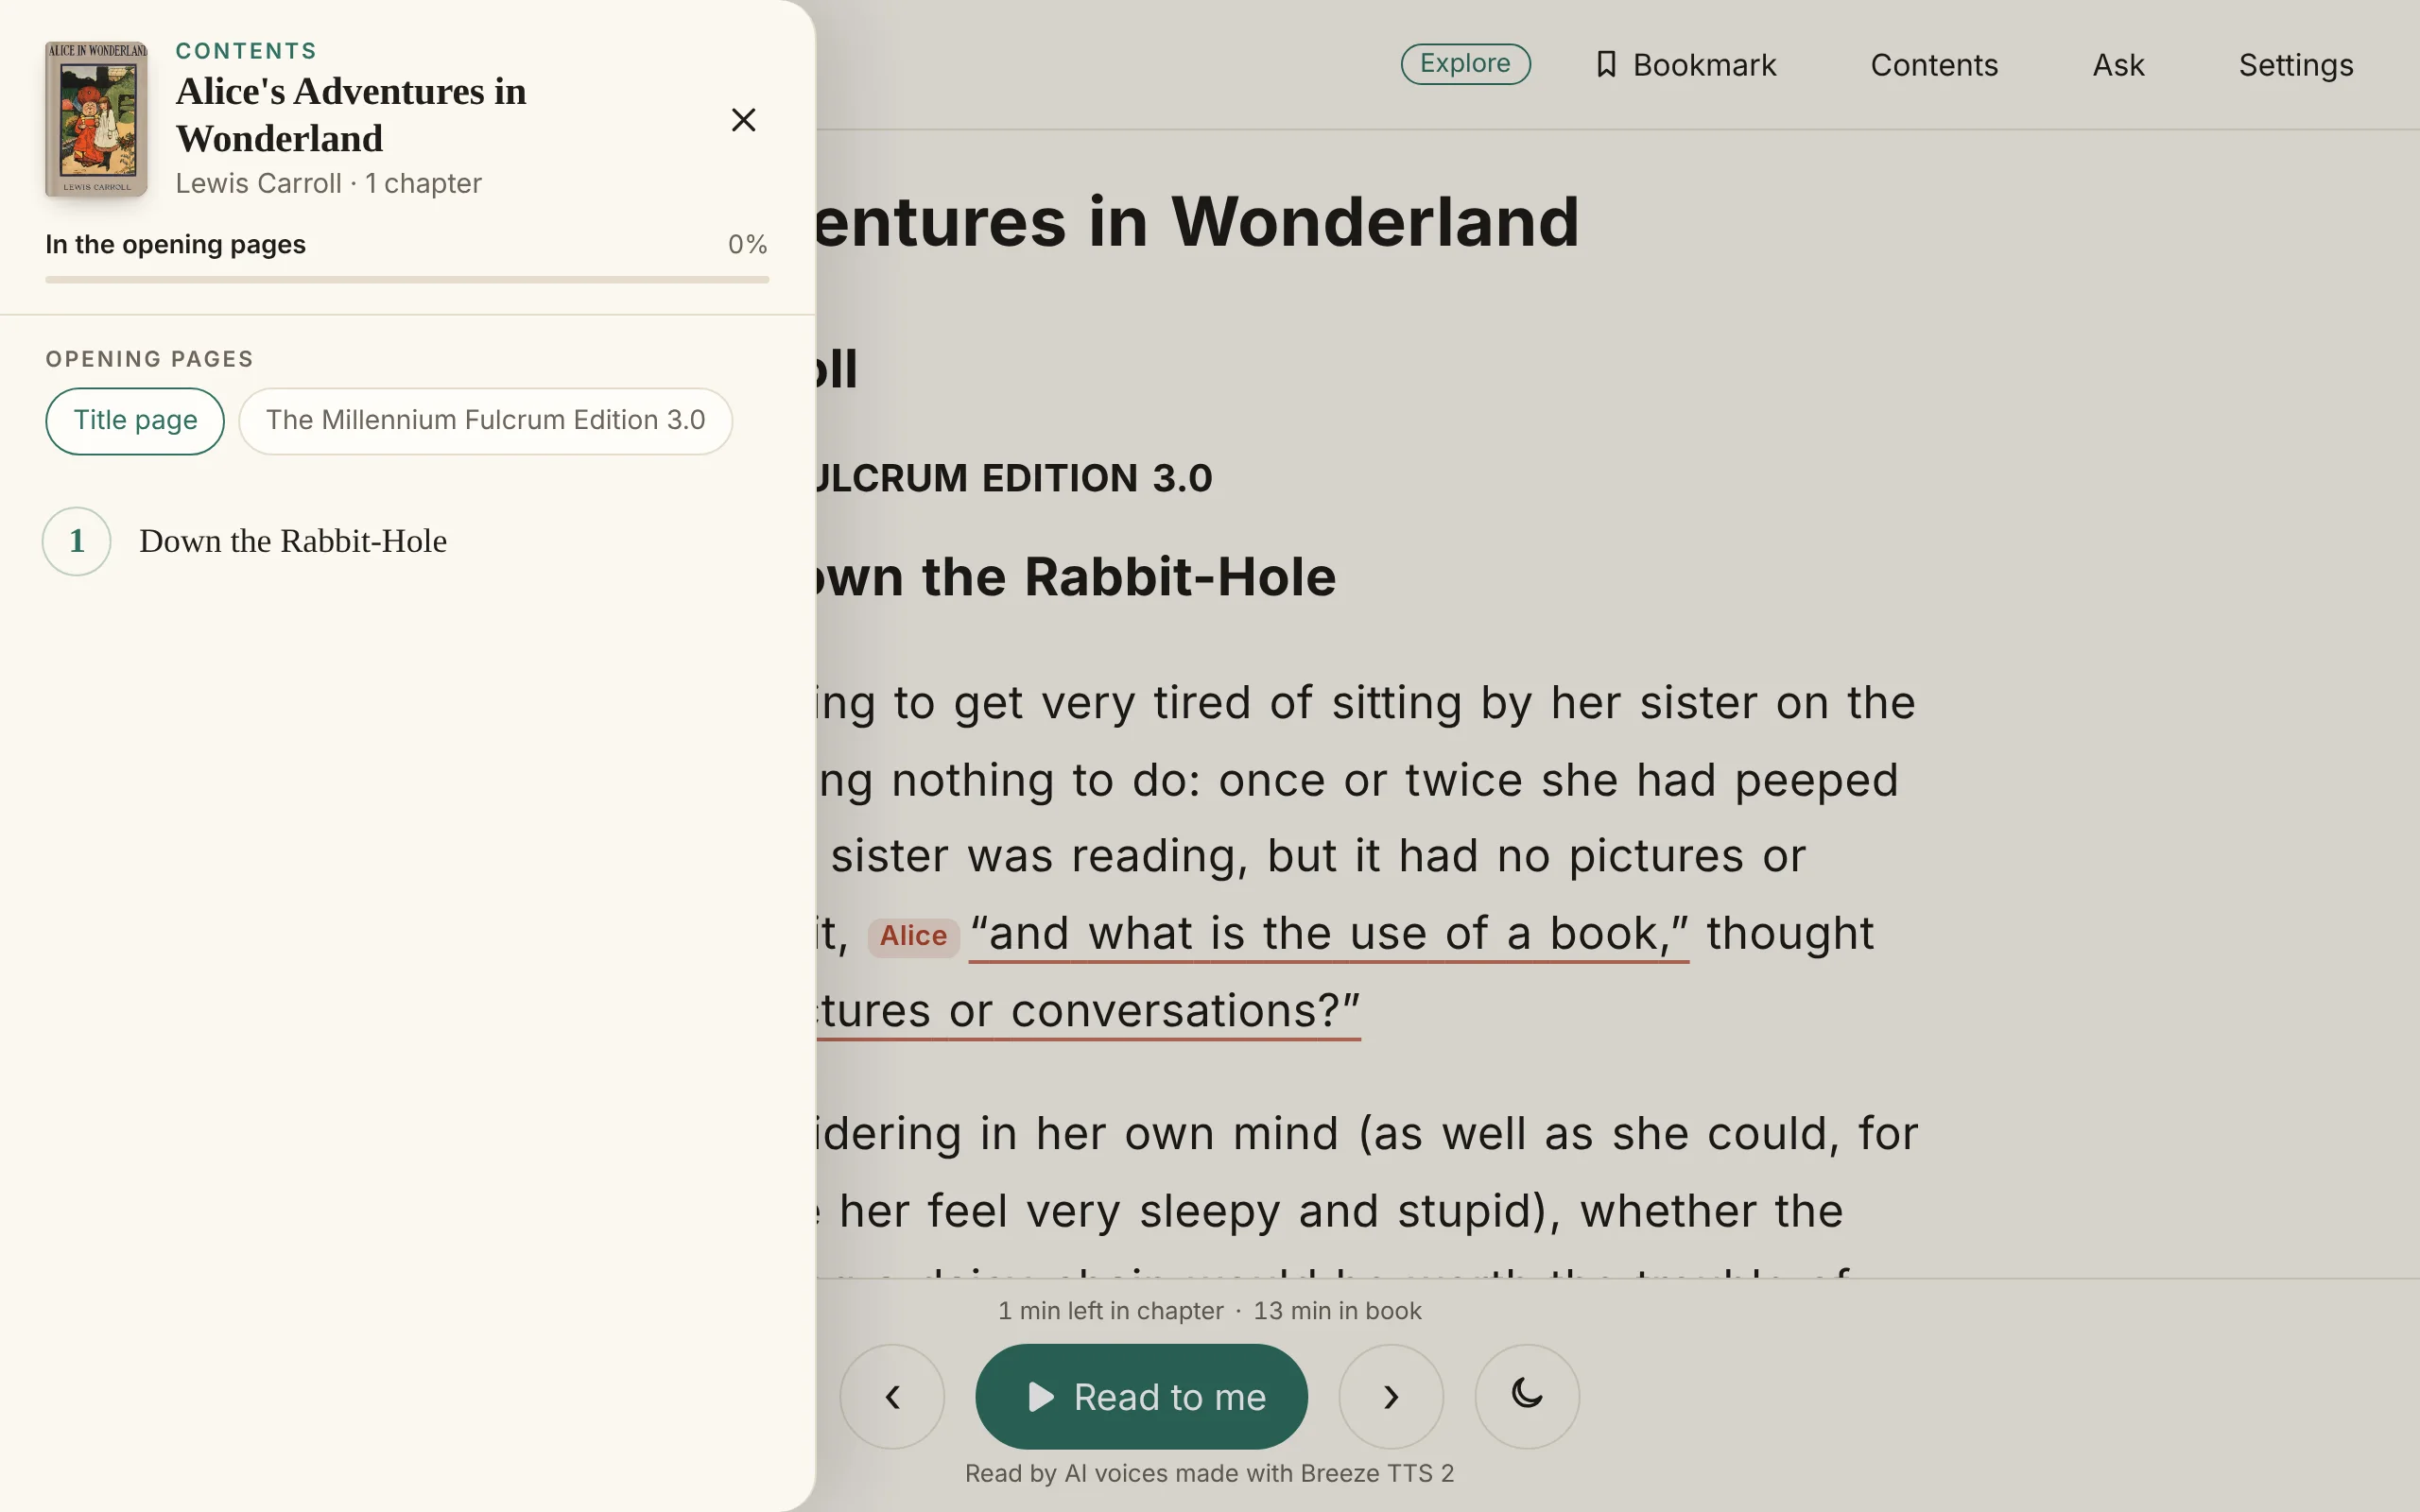Toggle dark mode with moon icon
The image size is (2420, 1512).
pyautogui.click(x=1527, y=1397)
